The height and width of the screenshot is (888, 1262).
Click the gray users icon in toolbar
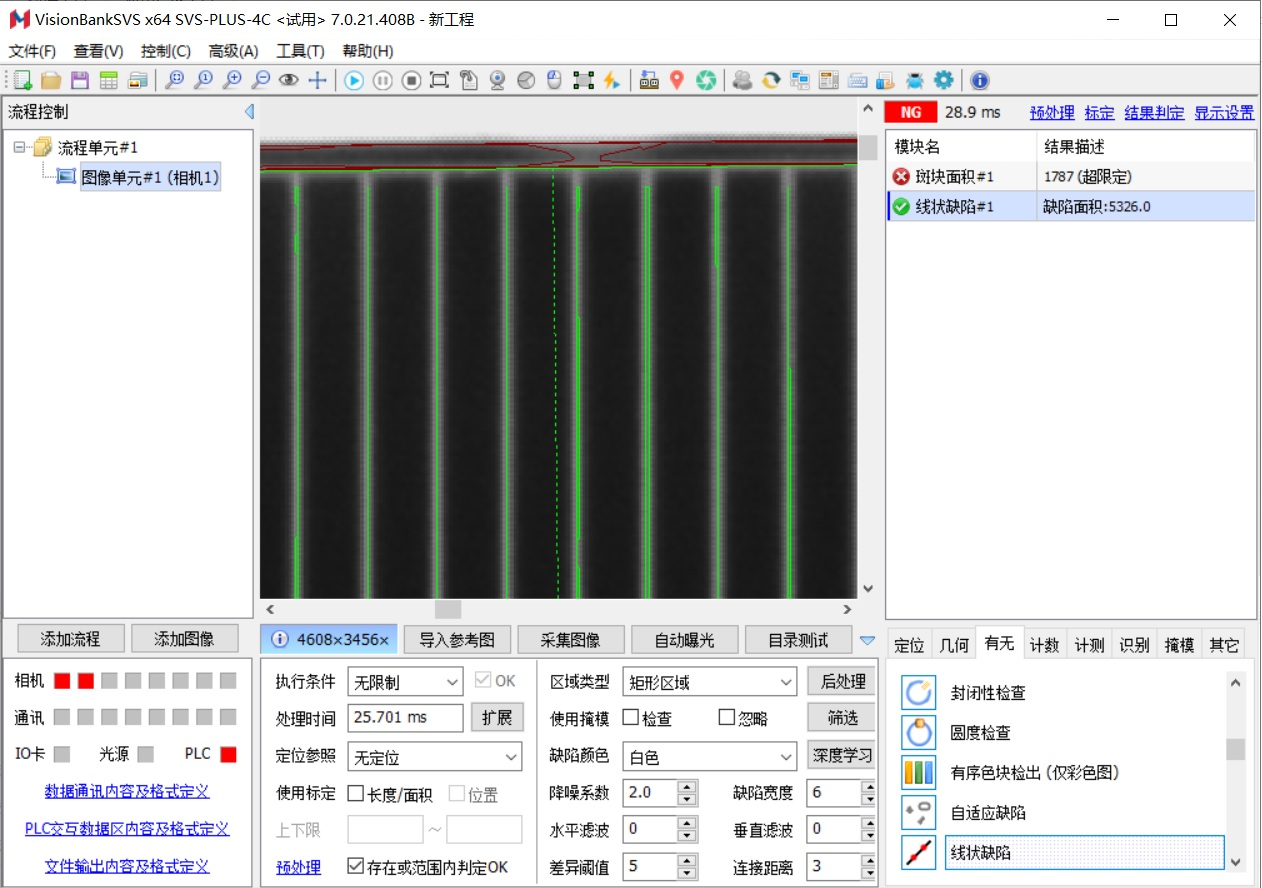coord(742,81)
